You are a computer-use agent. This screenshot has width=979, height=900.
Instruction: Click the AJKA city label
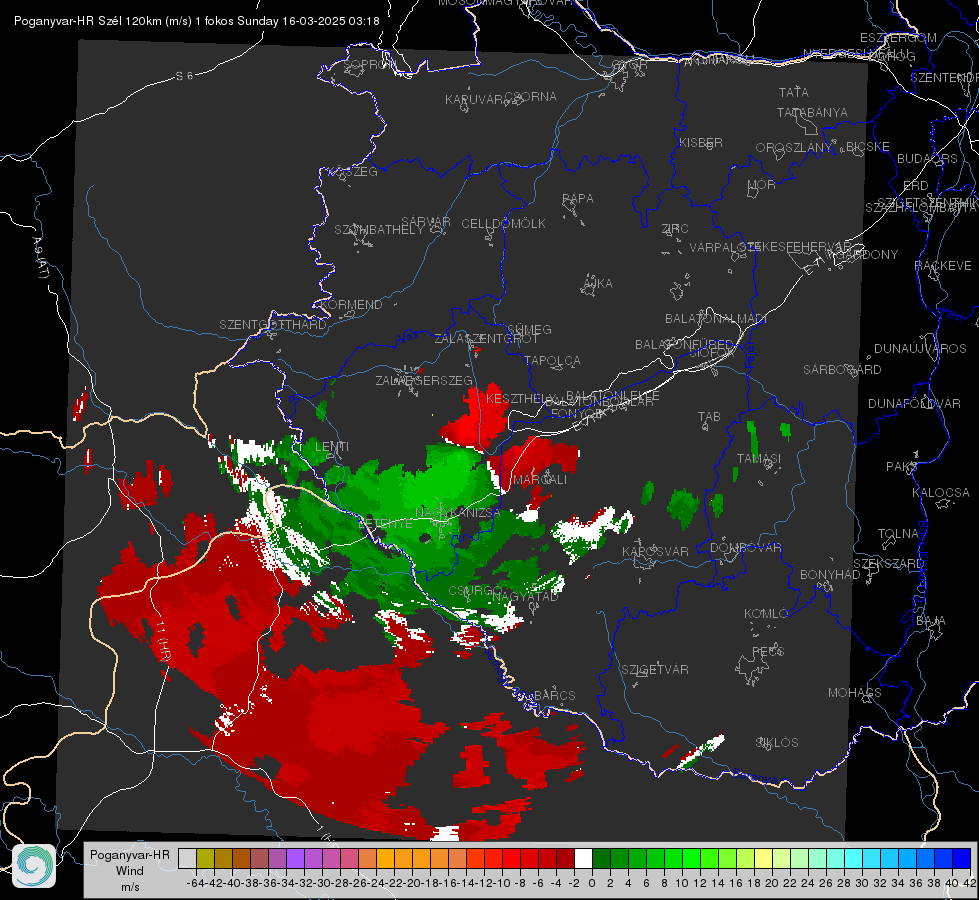click(x=598, y=284)
